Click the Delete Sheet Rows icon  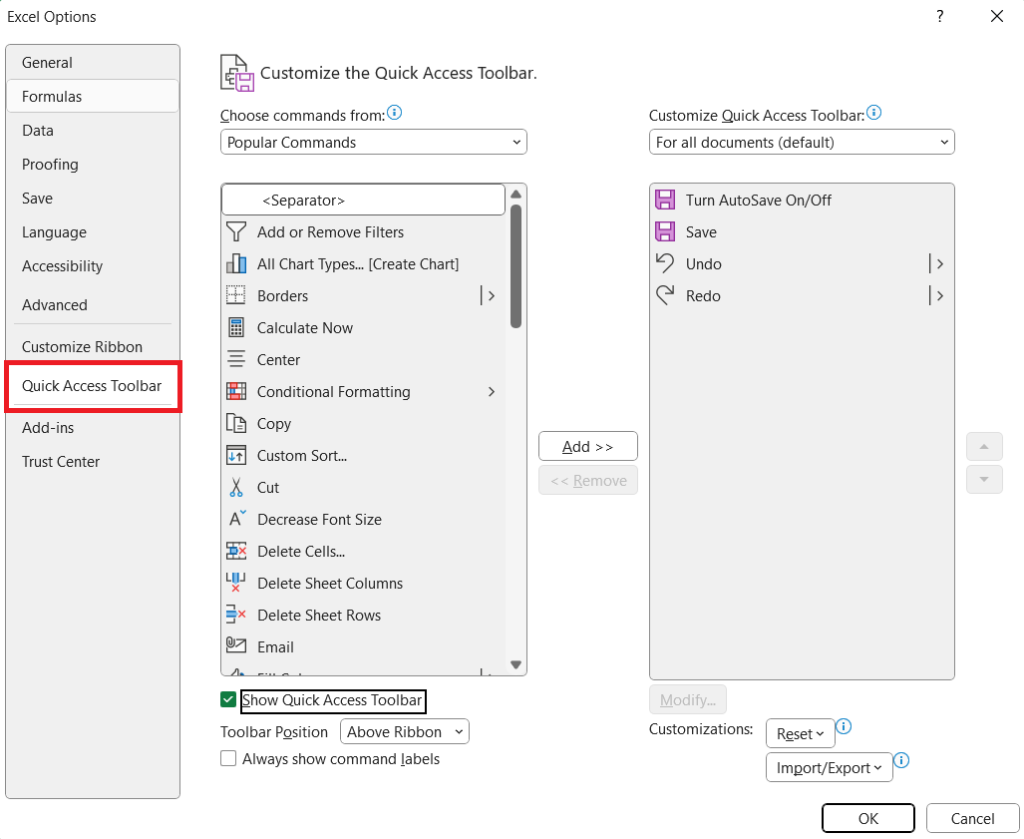(x=237, y=615)
